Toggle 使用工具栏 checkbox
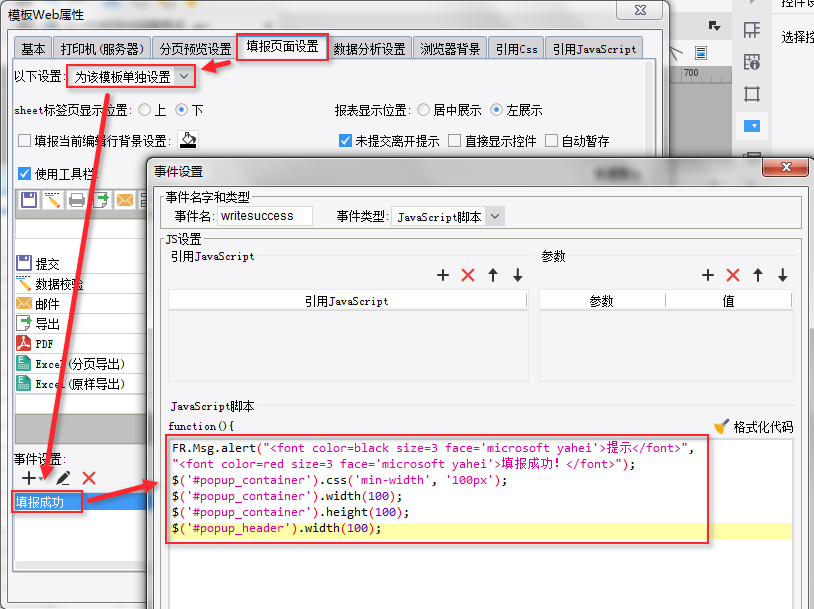 tap(24, 173)
